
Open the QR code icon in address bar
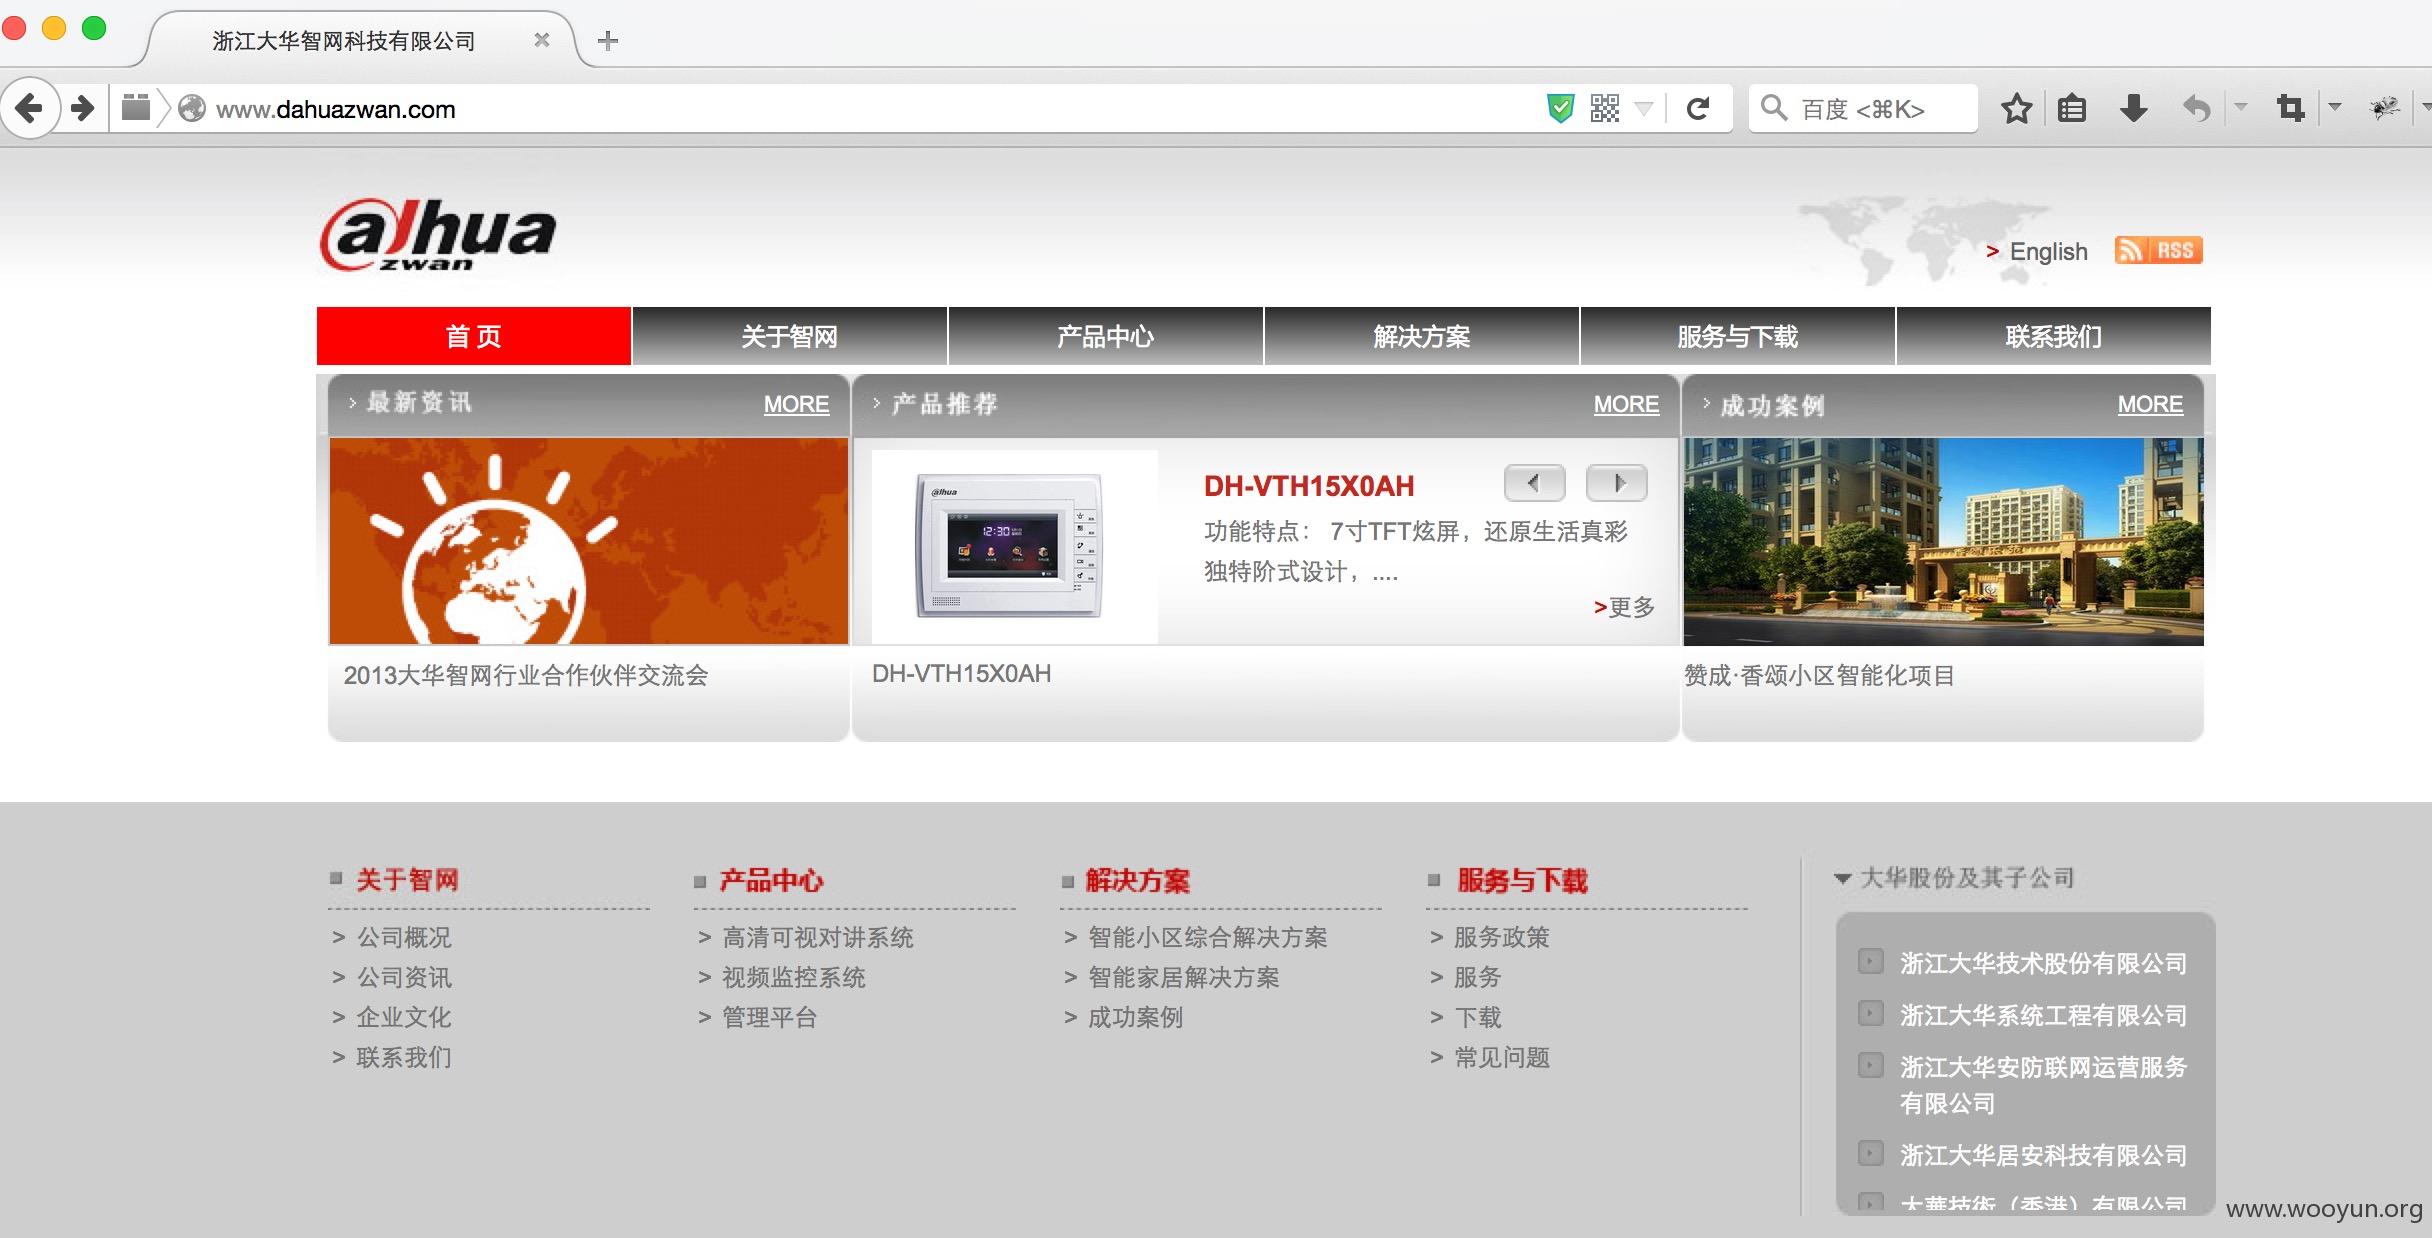click(x=1604, y=108)
